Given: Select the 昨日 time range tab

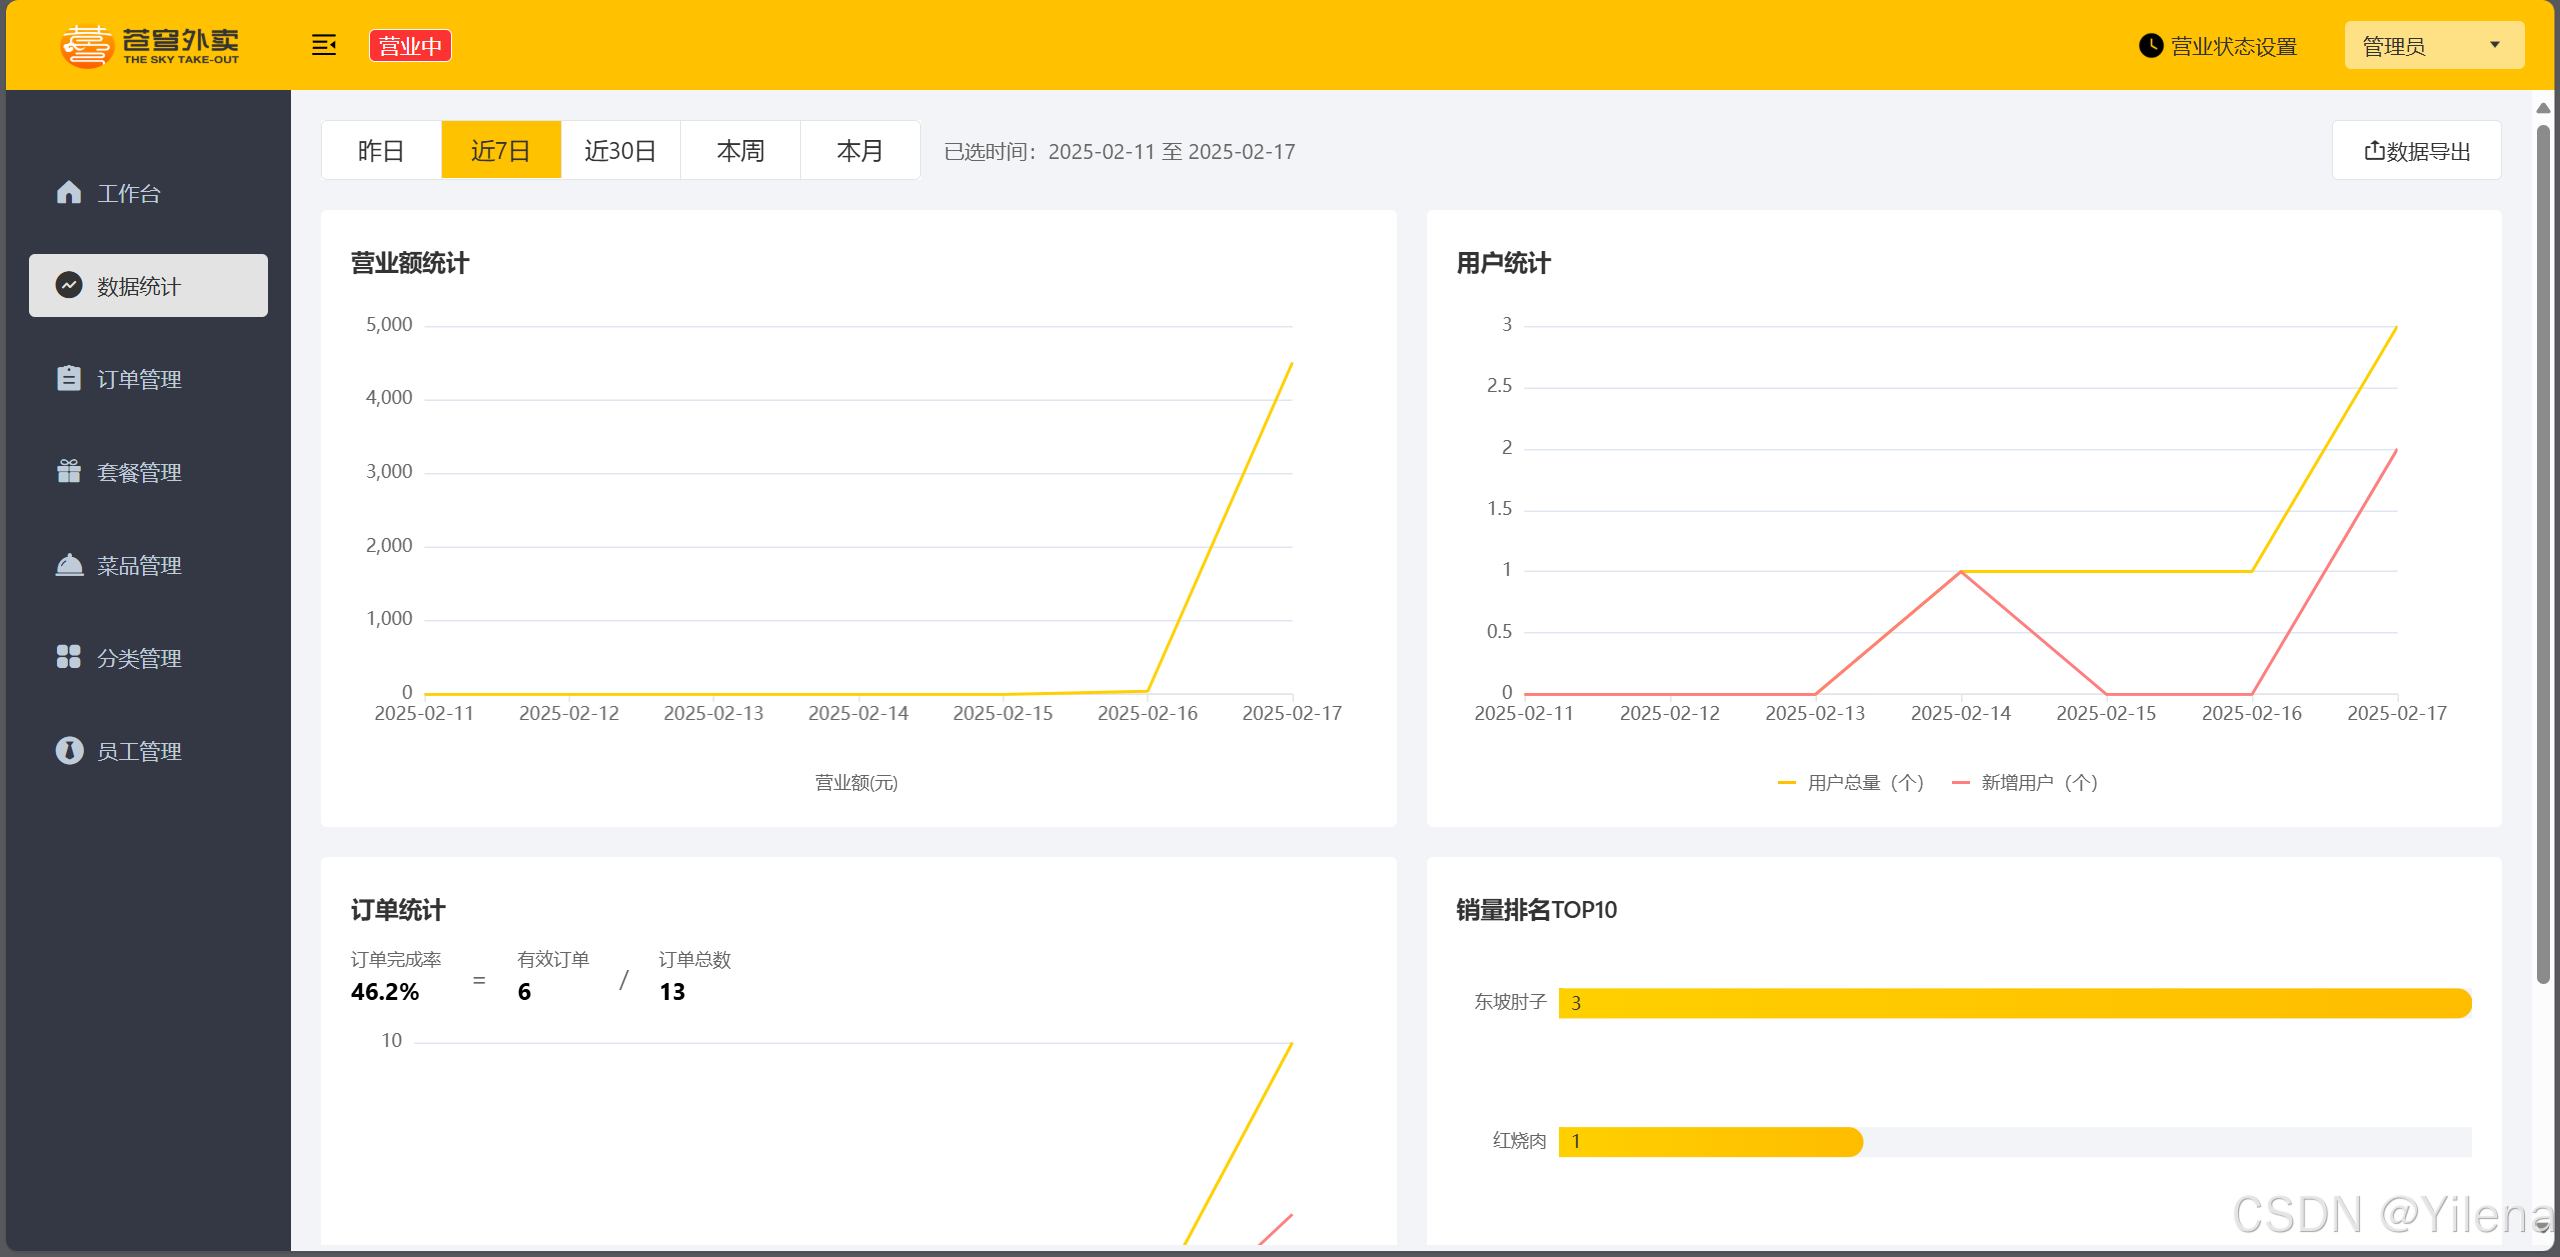Looking at the screenshot, I should [x=381, y=150].
